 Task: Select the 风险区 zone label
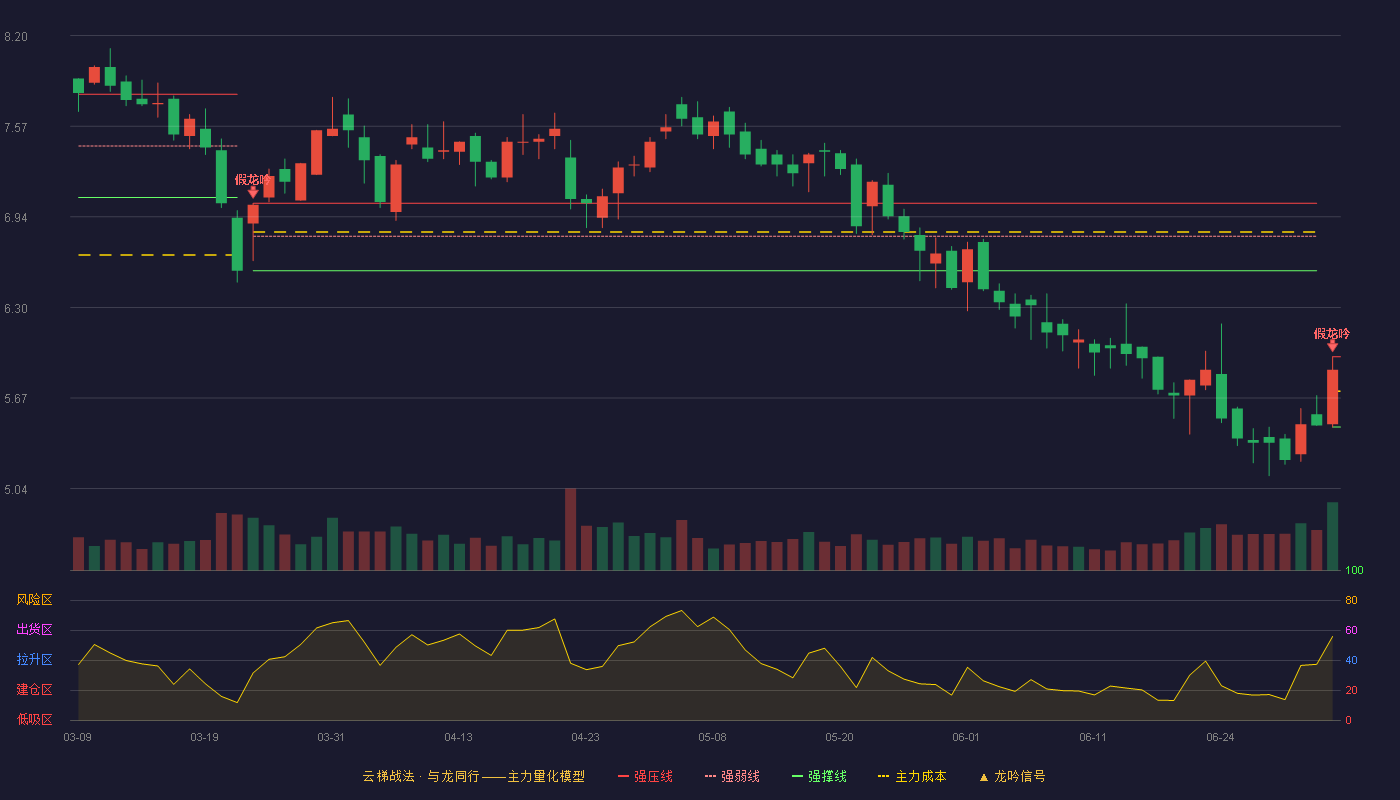[x=34, y=600]
